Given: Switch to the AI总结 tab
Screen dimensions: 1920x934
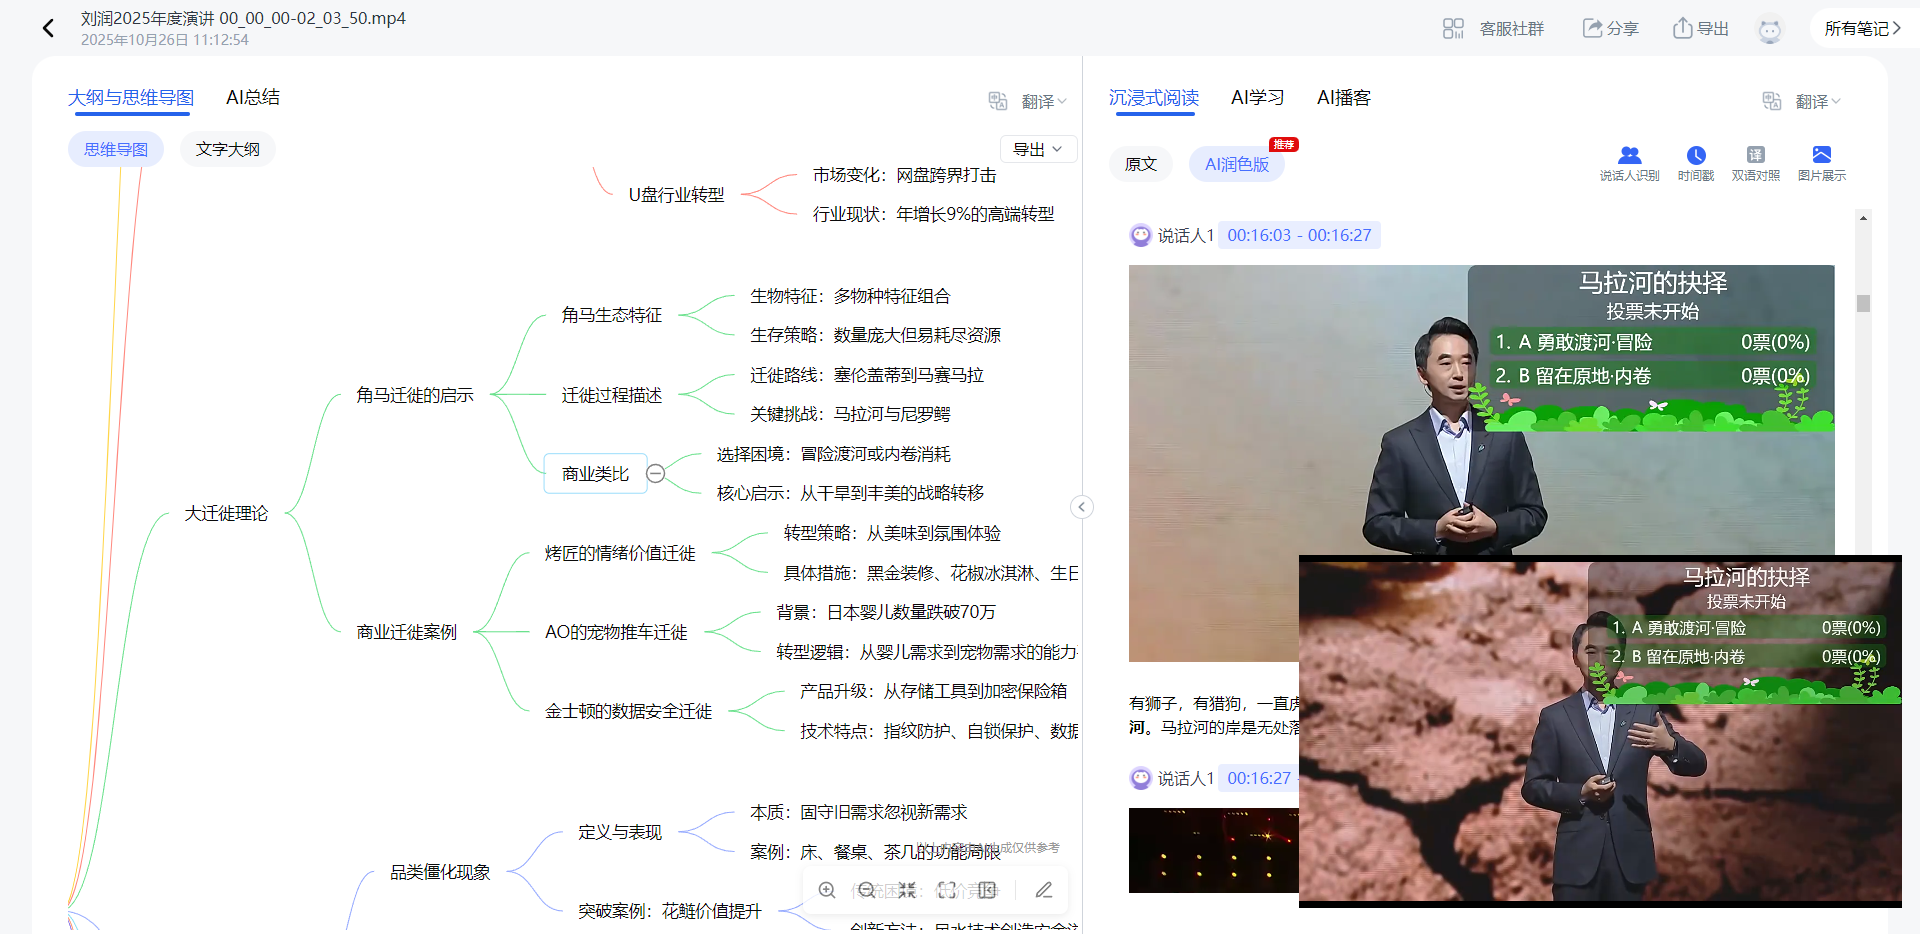Looking at the screenshot, I should click(x=253, y=97).
